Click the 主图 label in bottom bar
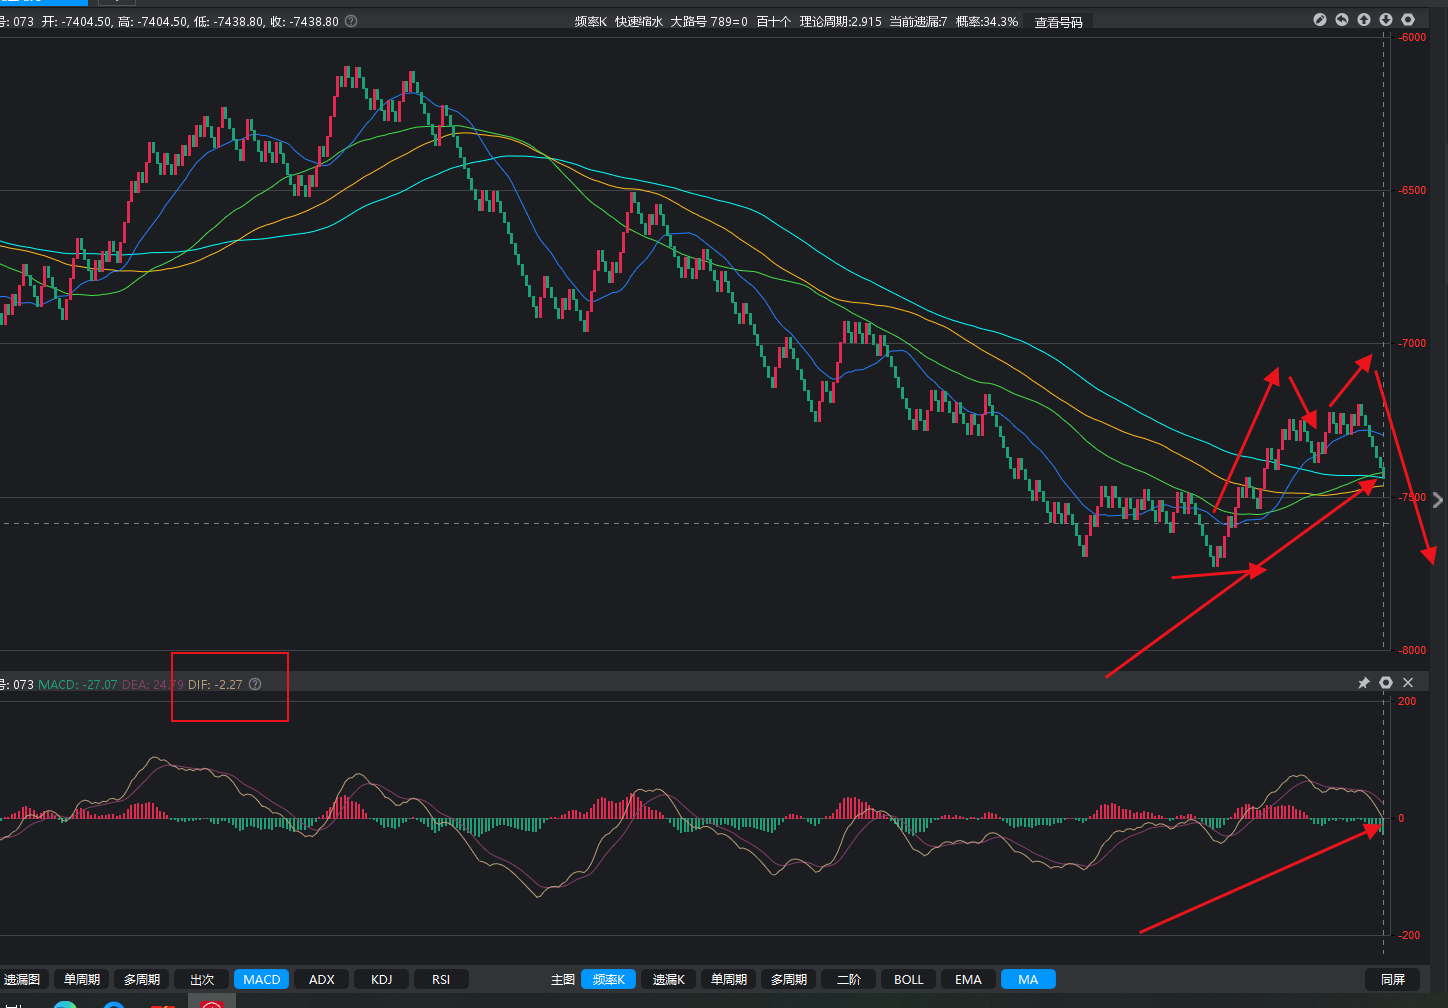 (x=563, y=980)
